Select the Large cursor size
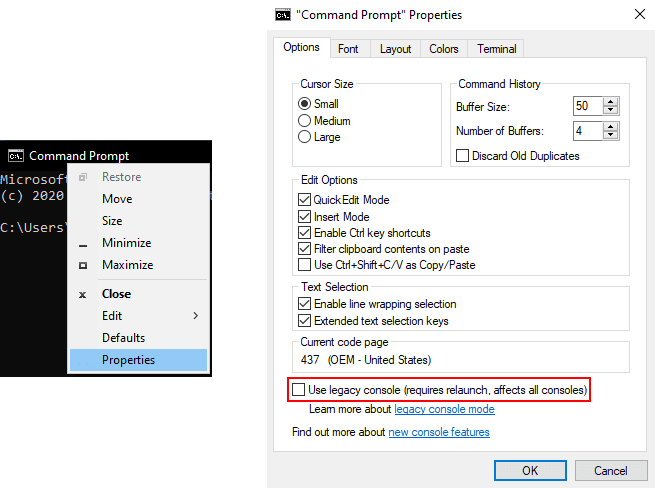The image size is (655, 488). (x=305, y=137)
